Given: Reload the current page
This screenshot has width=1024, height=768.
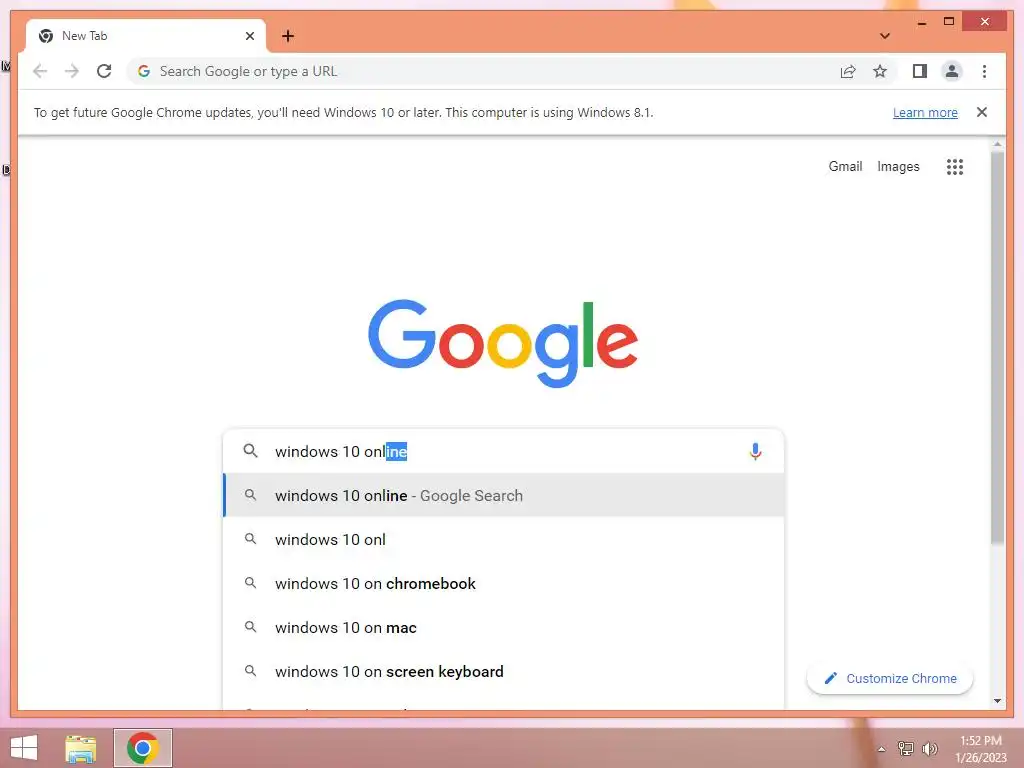Looking at the screenshot, I should 104,71.
